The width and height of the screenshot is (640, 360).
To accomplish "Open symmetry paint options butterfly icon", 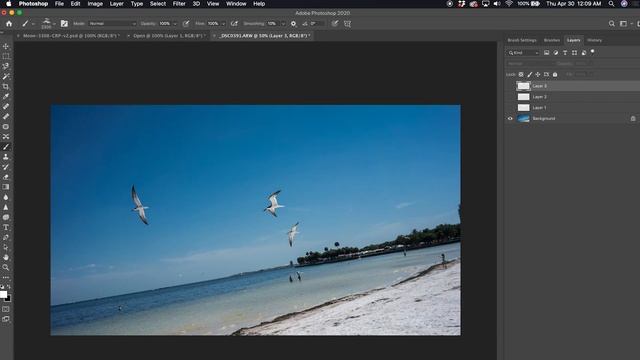I will click(x=347, y=24).
